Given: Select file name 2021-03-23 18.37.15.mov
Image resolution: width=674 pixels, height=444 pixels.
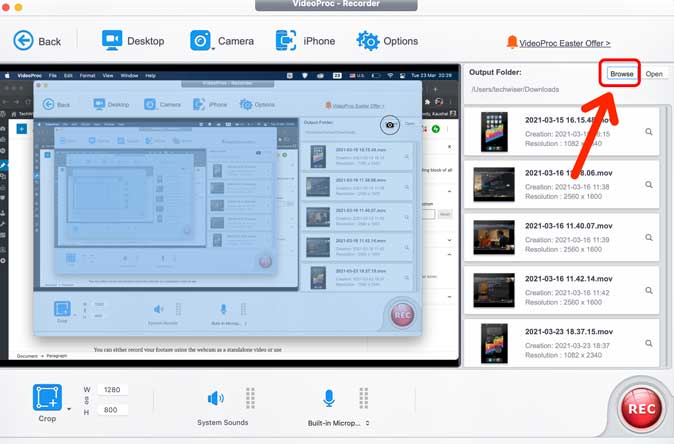Looking at the screenshot, I should pos(568,331).
